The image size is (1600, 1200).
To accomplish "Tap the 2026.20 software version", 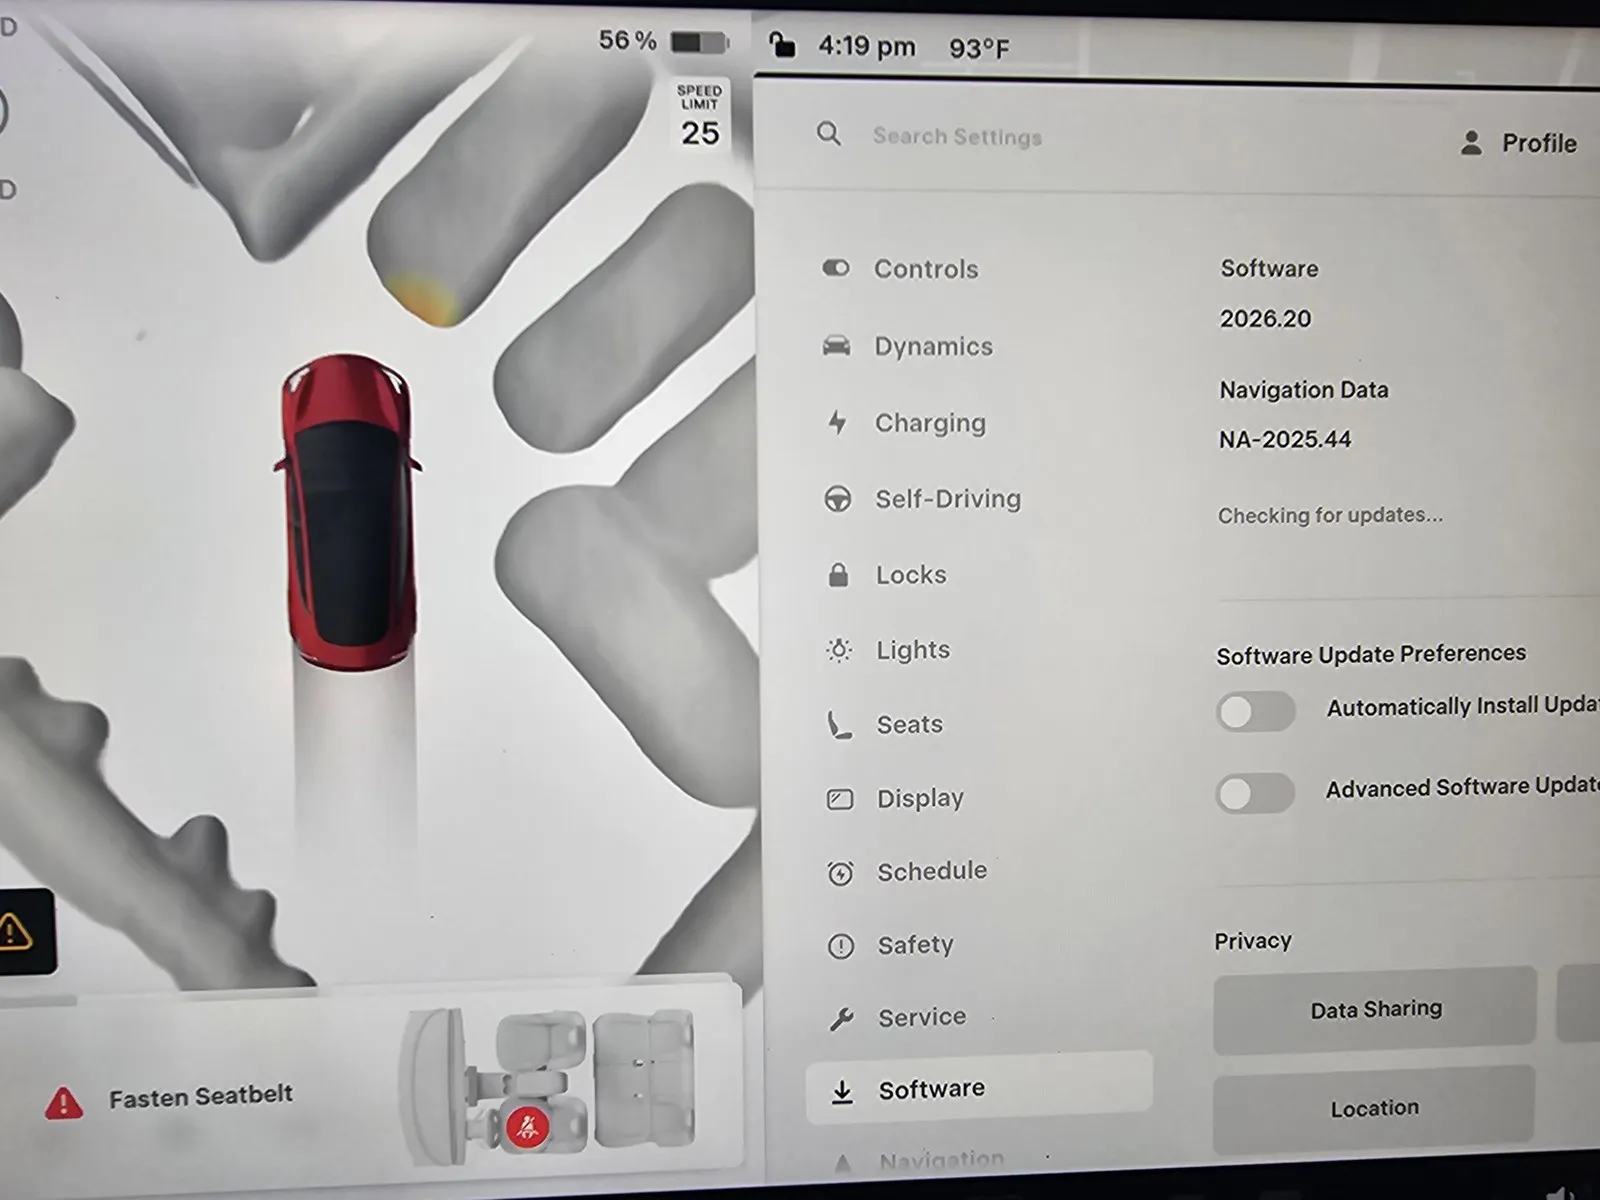I will tap(1265, 319).
